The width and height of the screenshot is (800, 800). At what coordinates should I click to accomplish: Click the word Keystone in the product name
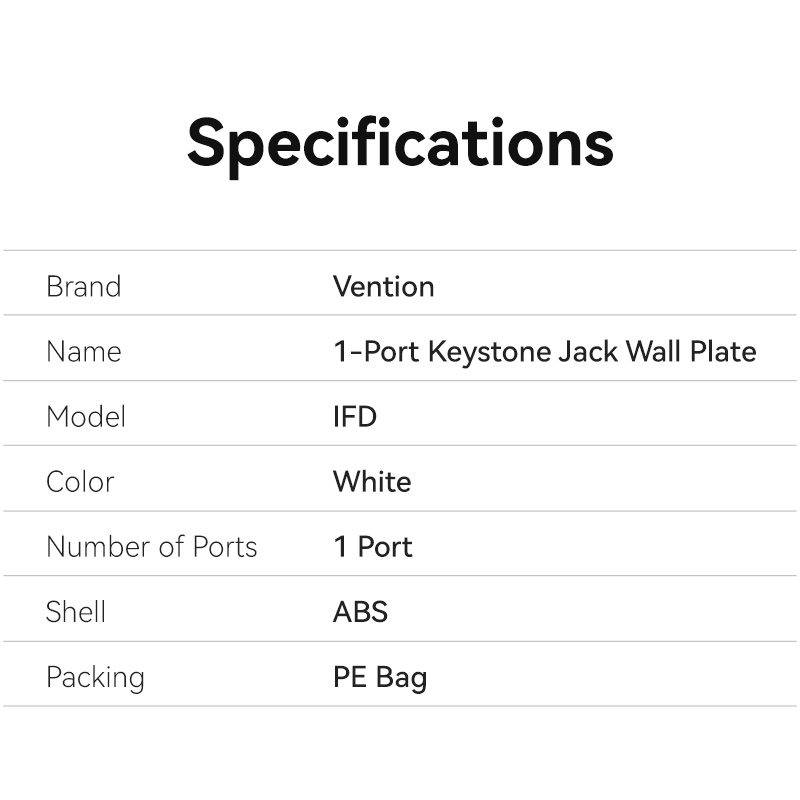pos(488,352)
